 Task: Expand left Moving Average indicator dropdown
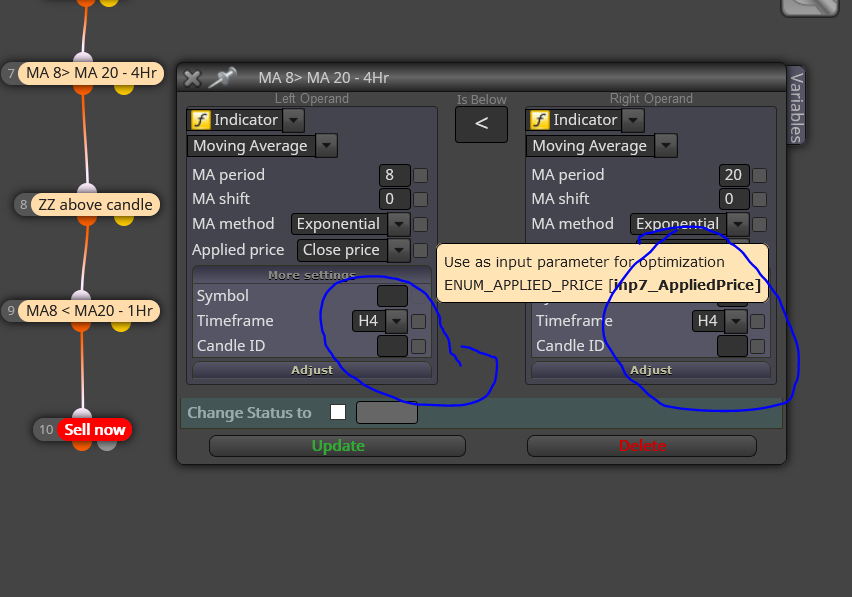pyautogui.click(x=327, y=146)
